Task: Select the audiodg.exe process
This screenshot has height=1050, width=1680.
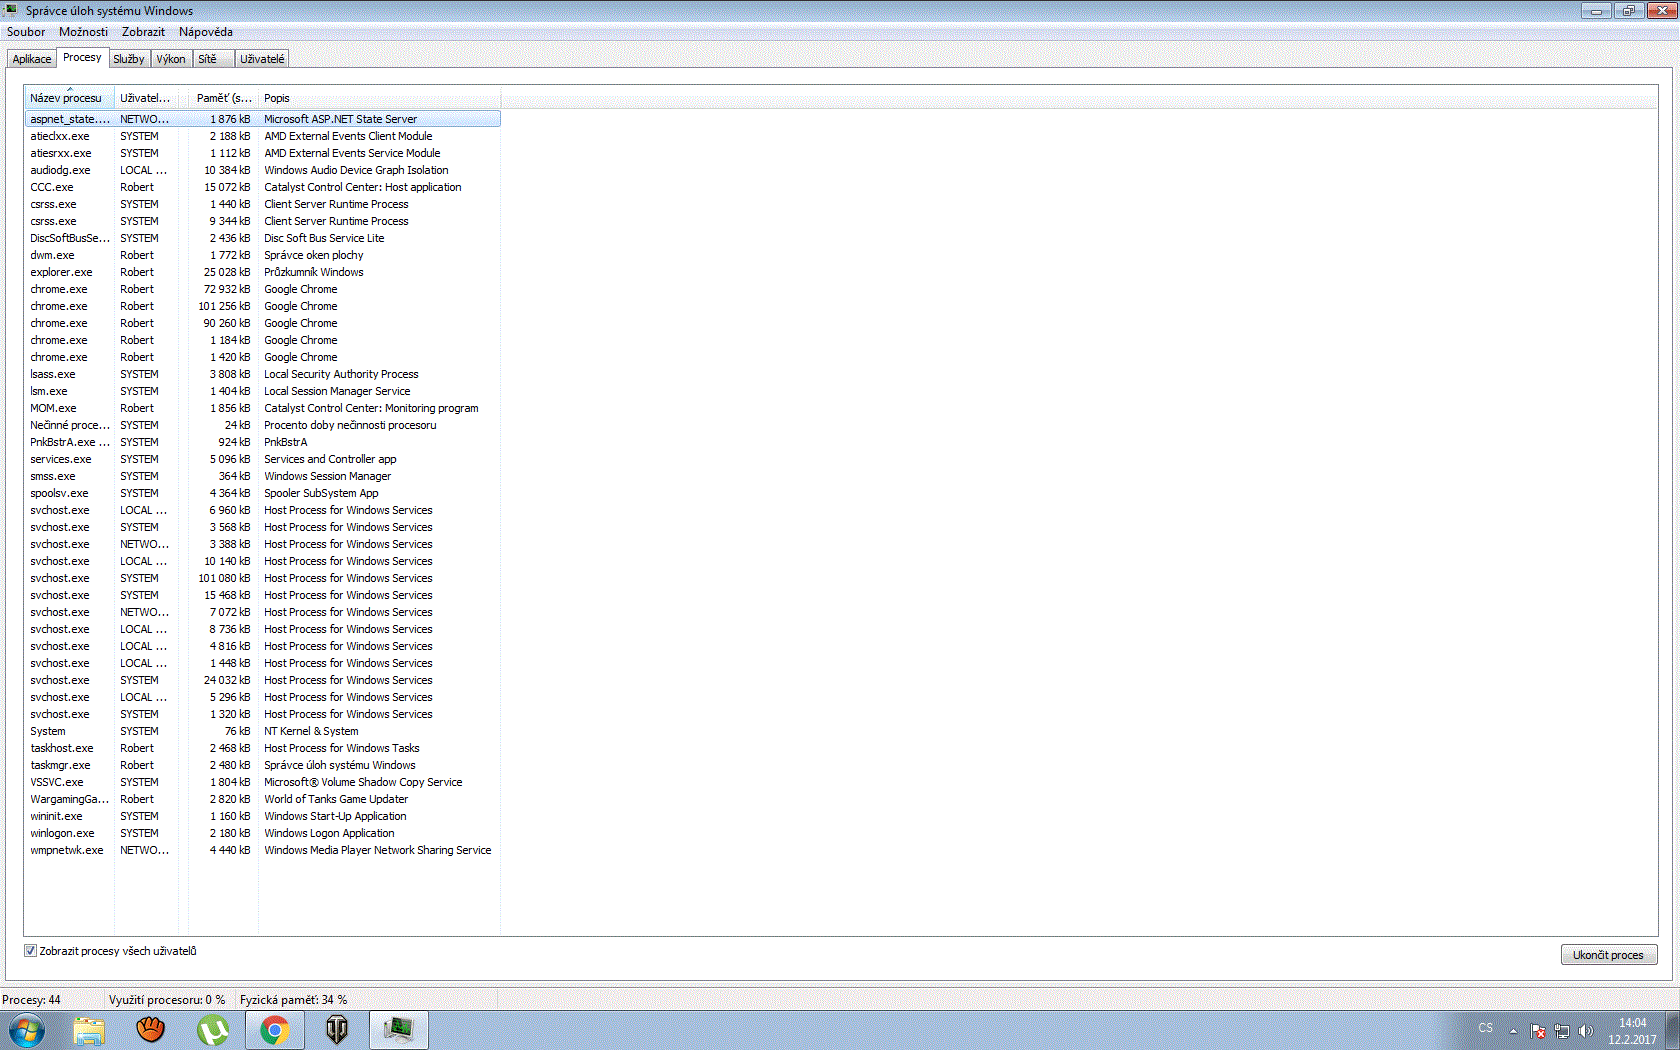Action: coord(262,170)
